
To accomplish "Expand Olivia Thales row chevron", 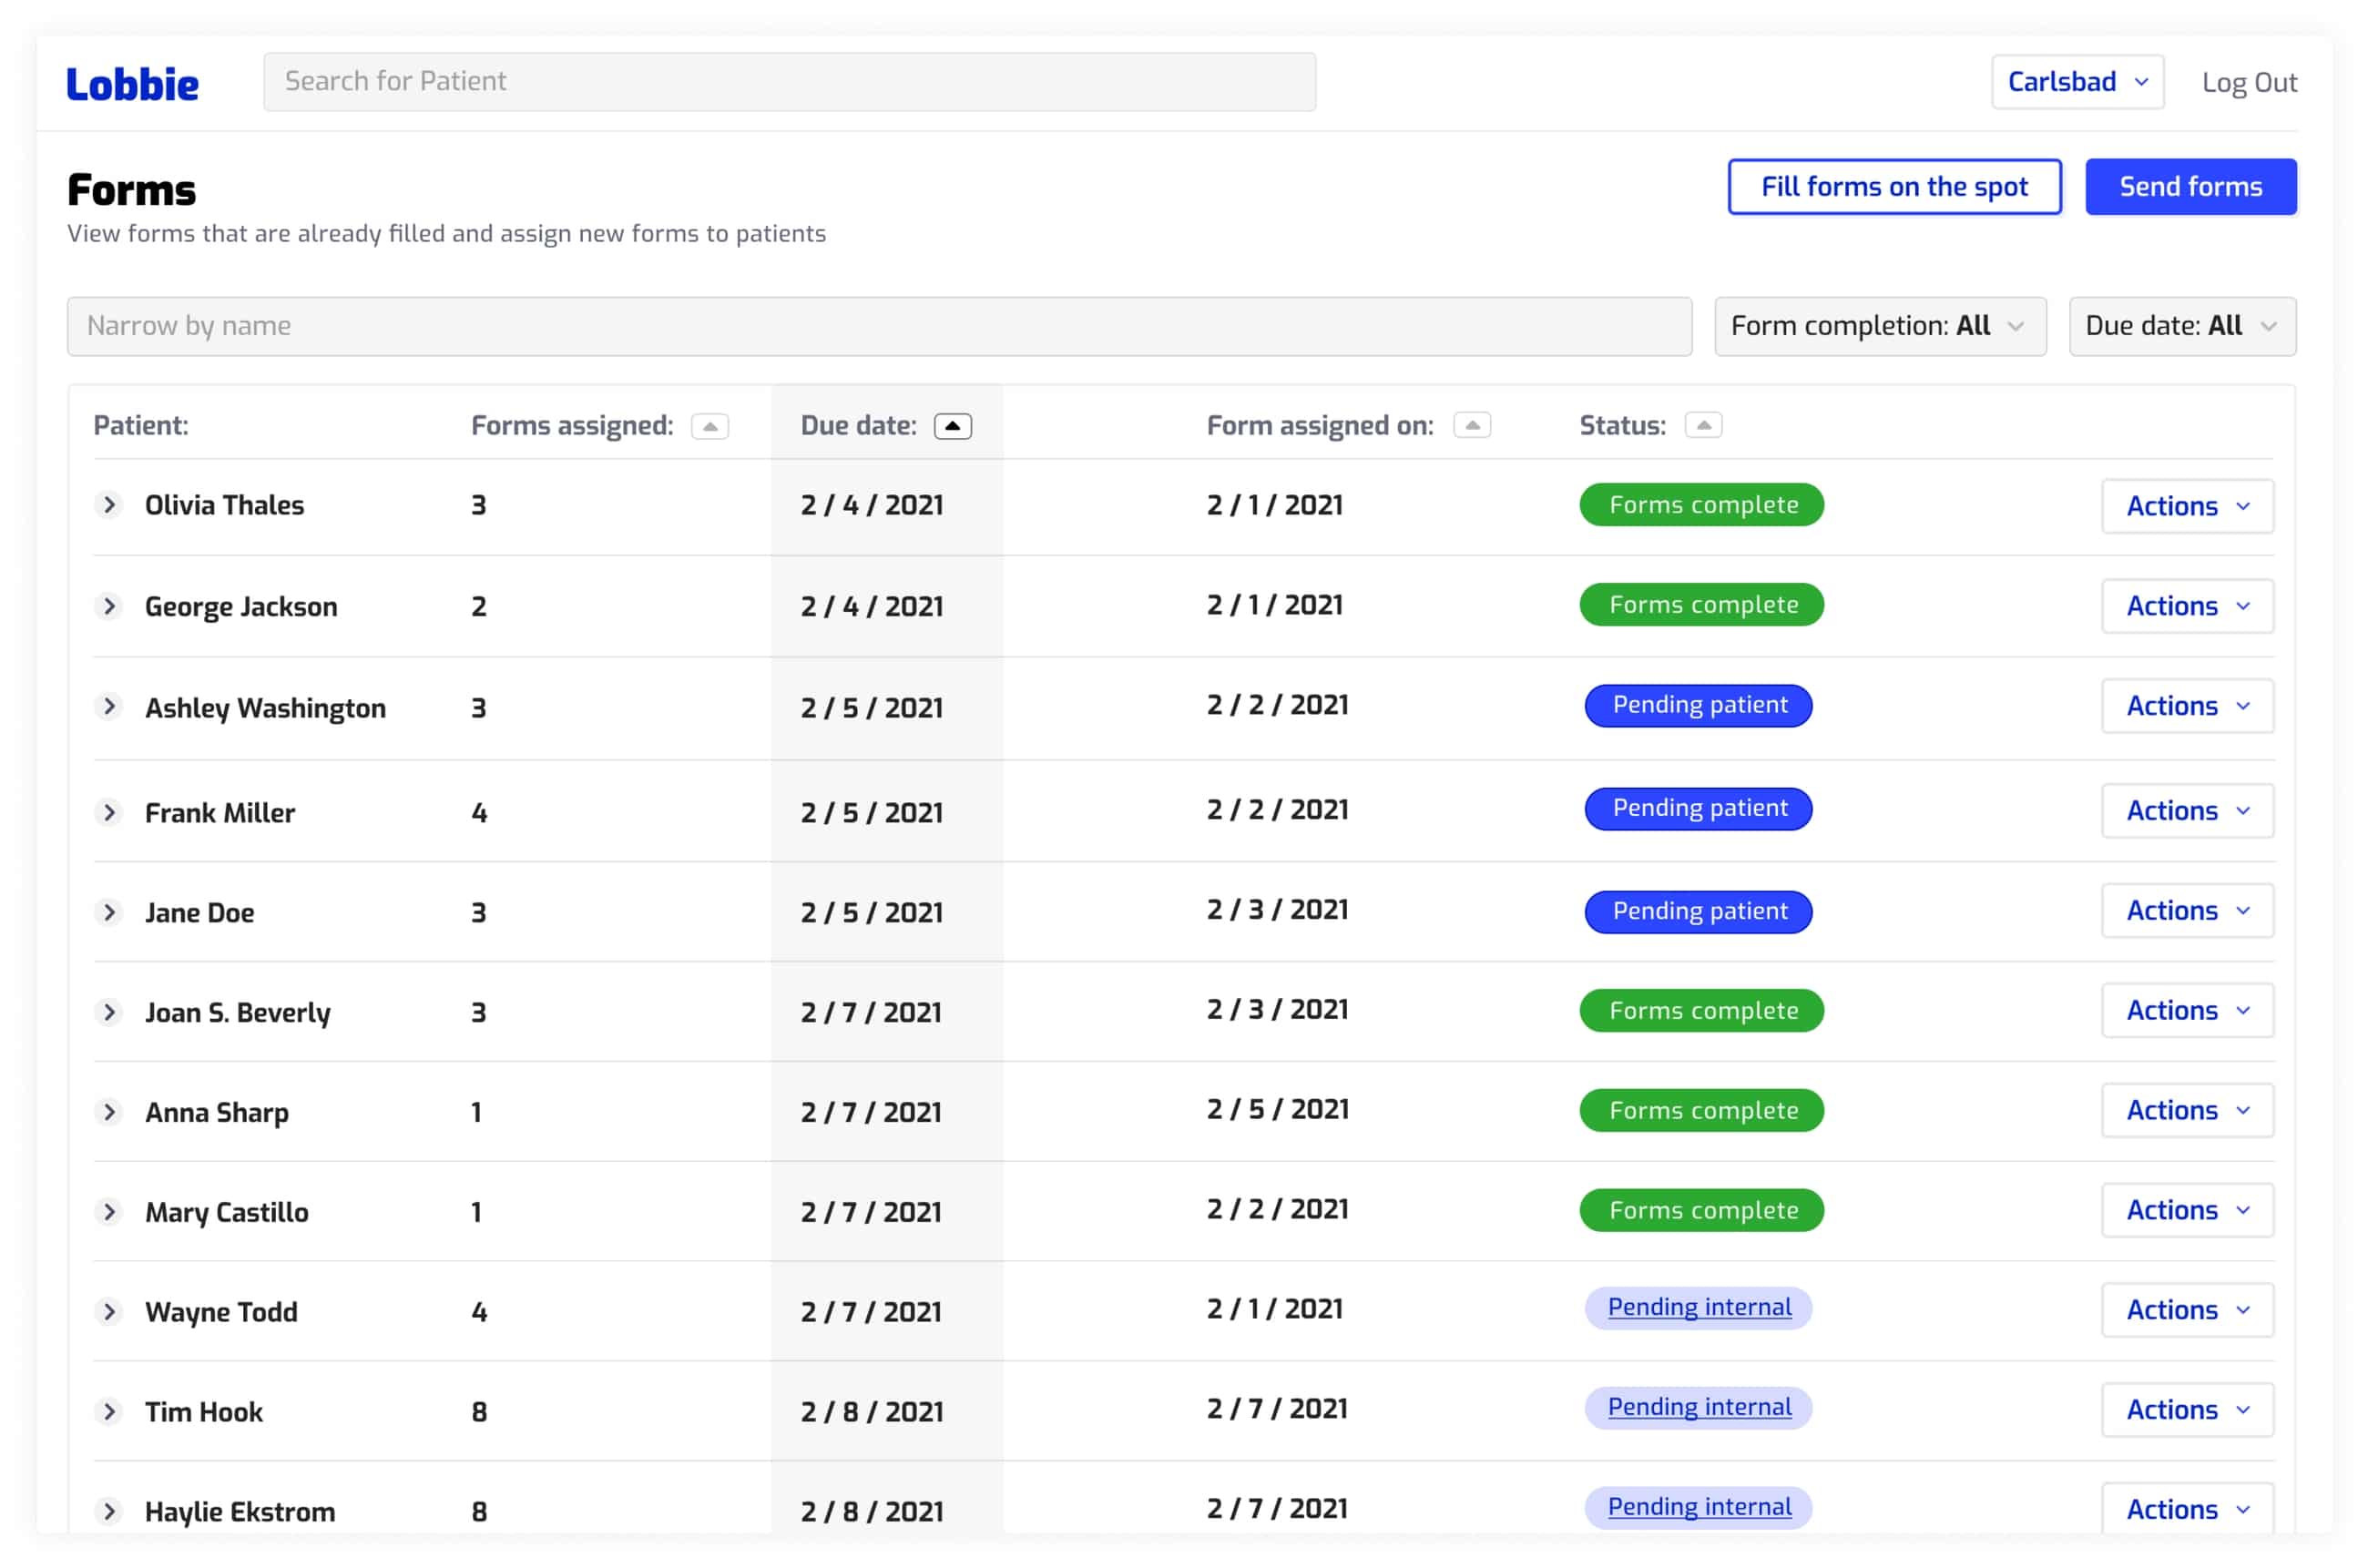I will click(109, 505).
